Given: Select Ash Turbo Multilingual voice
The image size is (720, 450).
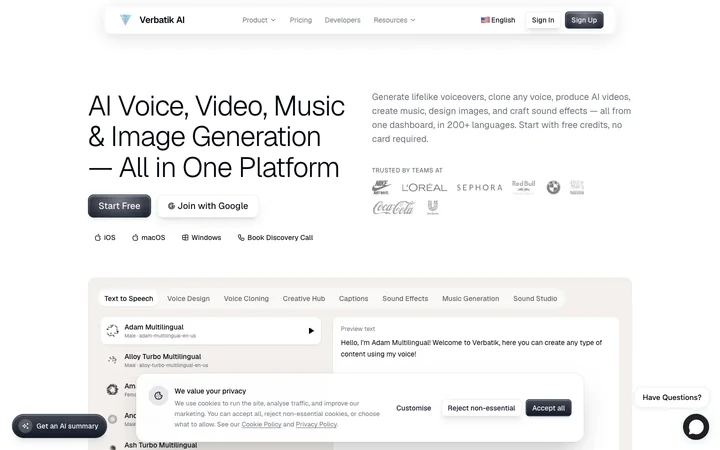Looking at the screenshot, I should click(x=161, y=445).
